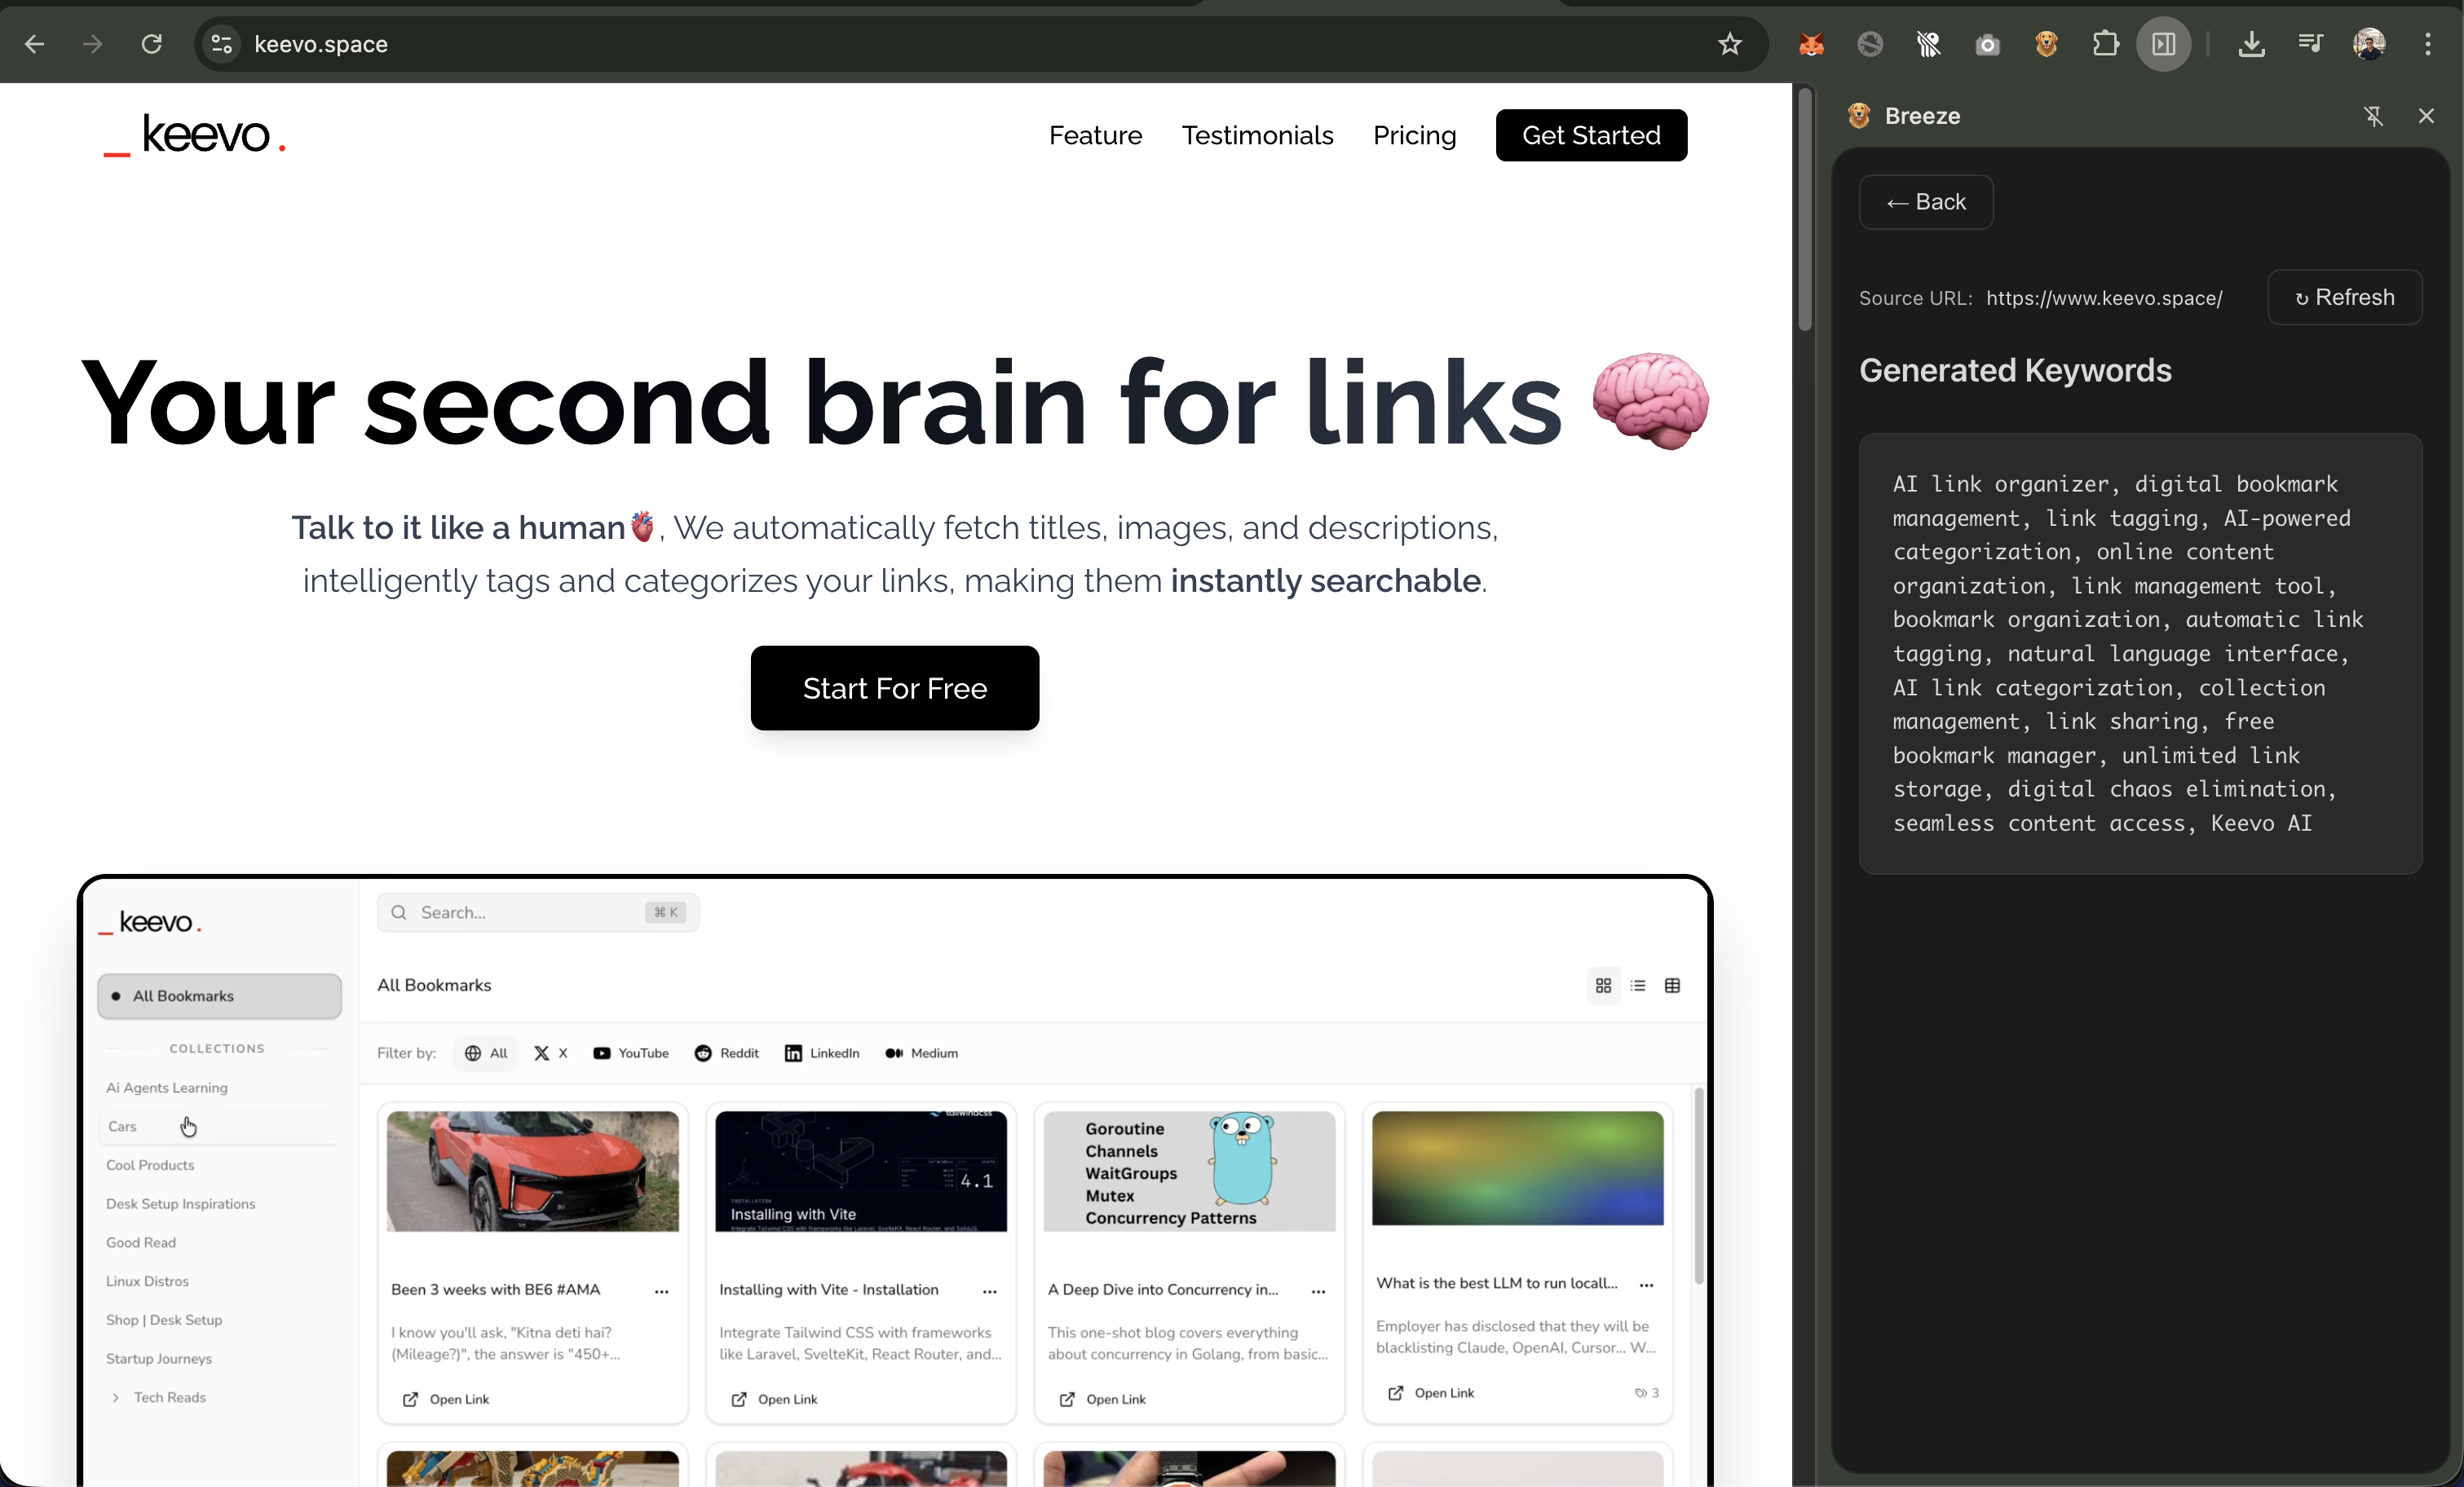Refresh generated keywords
2464x1487 pixels.
point(2344,297)
